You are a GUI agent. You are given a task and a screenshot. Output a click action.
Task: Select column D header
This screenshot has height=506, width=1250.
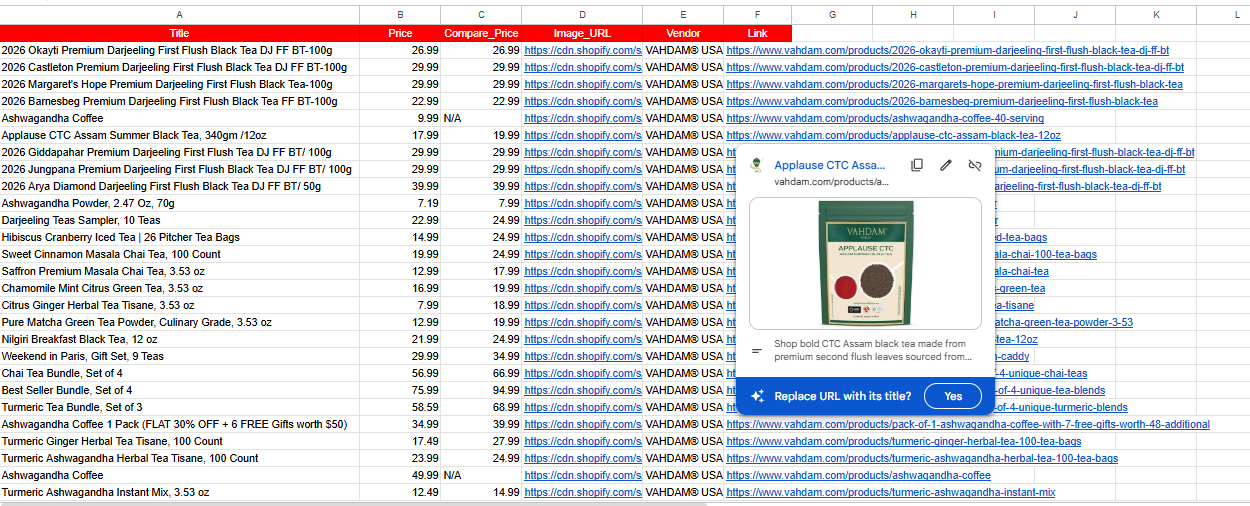582,15
